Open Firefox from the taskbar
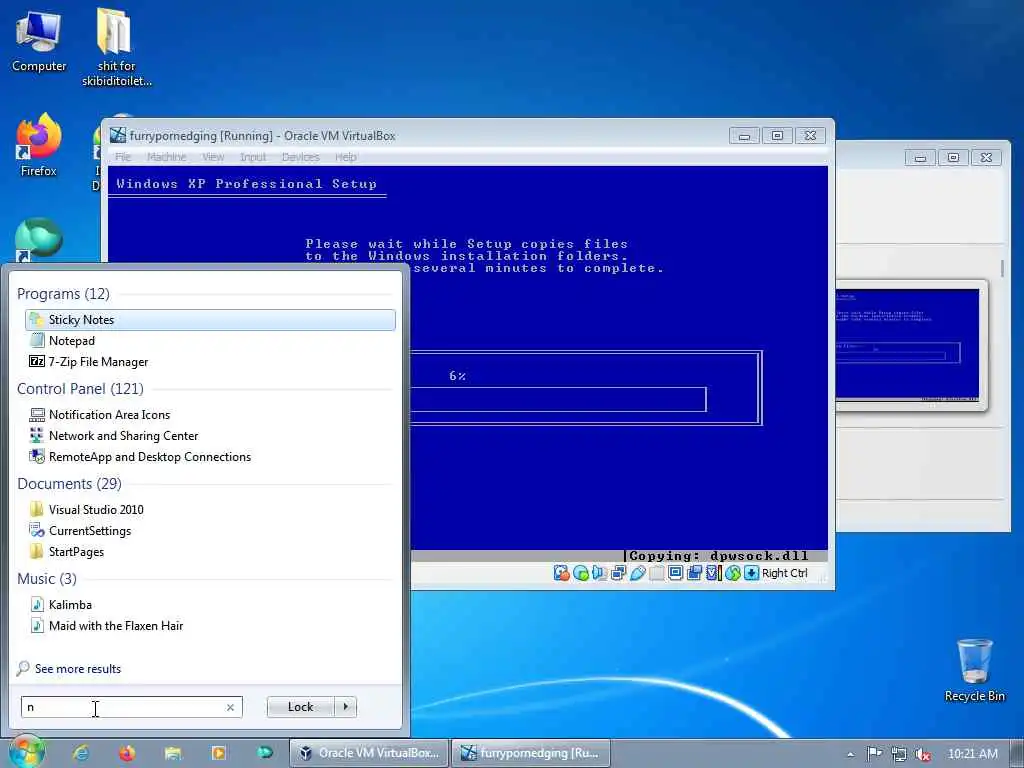The width and height of the screenshot is (1024, 768). coord(127,753)
